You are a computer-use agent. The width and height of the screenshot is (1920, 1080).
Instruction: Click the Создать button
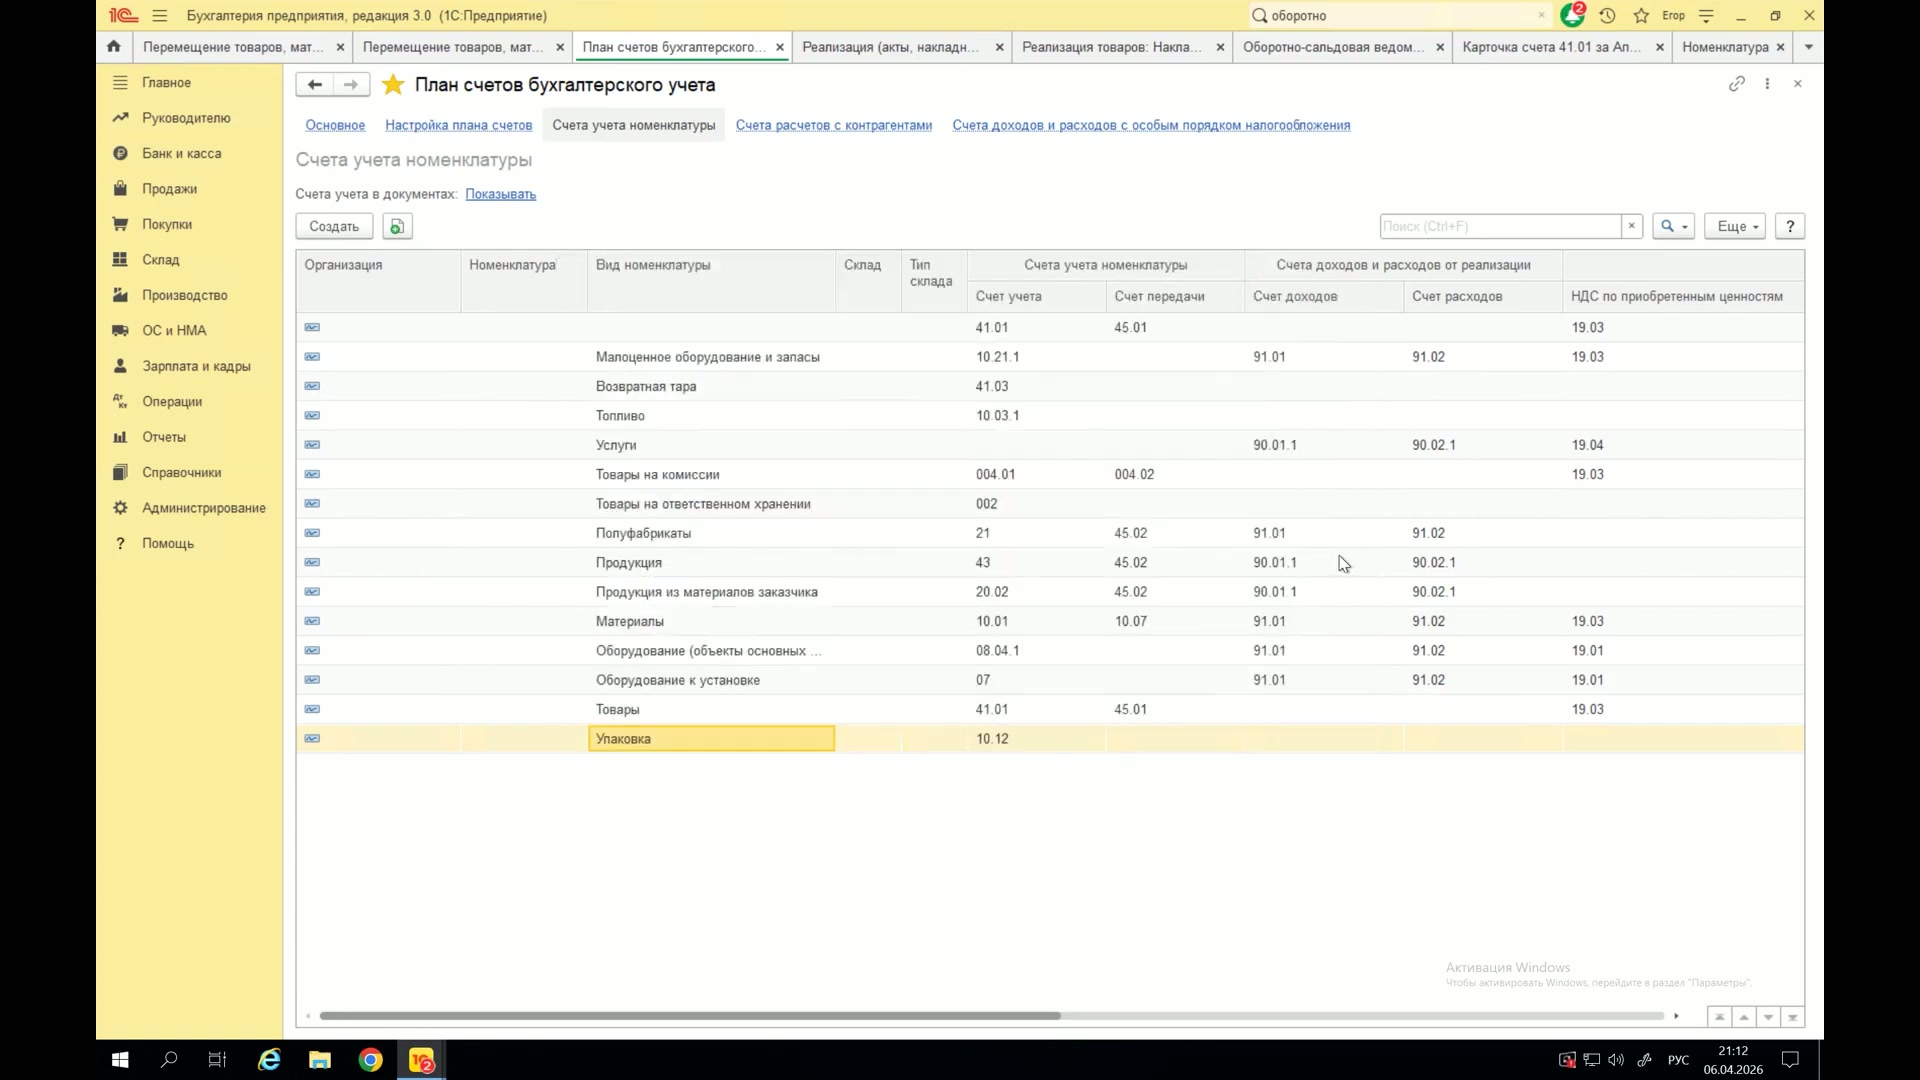click(334, 227)
